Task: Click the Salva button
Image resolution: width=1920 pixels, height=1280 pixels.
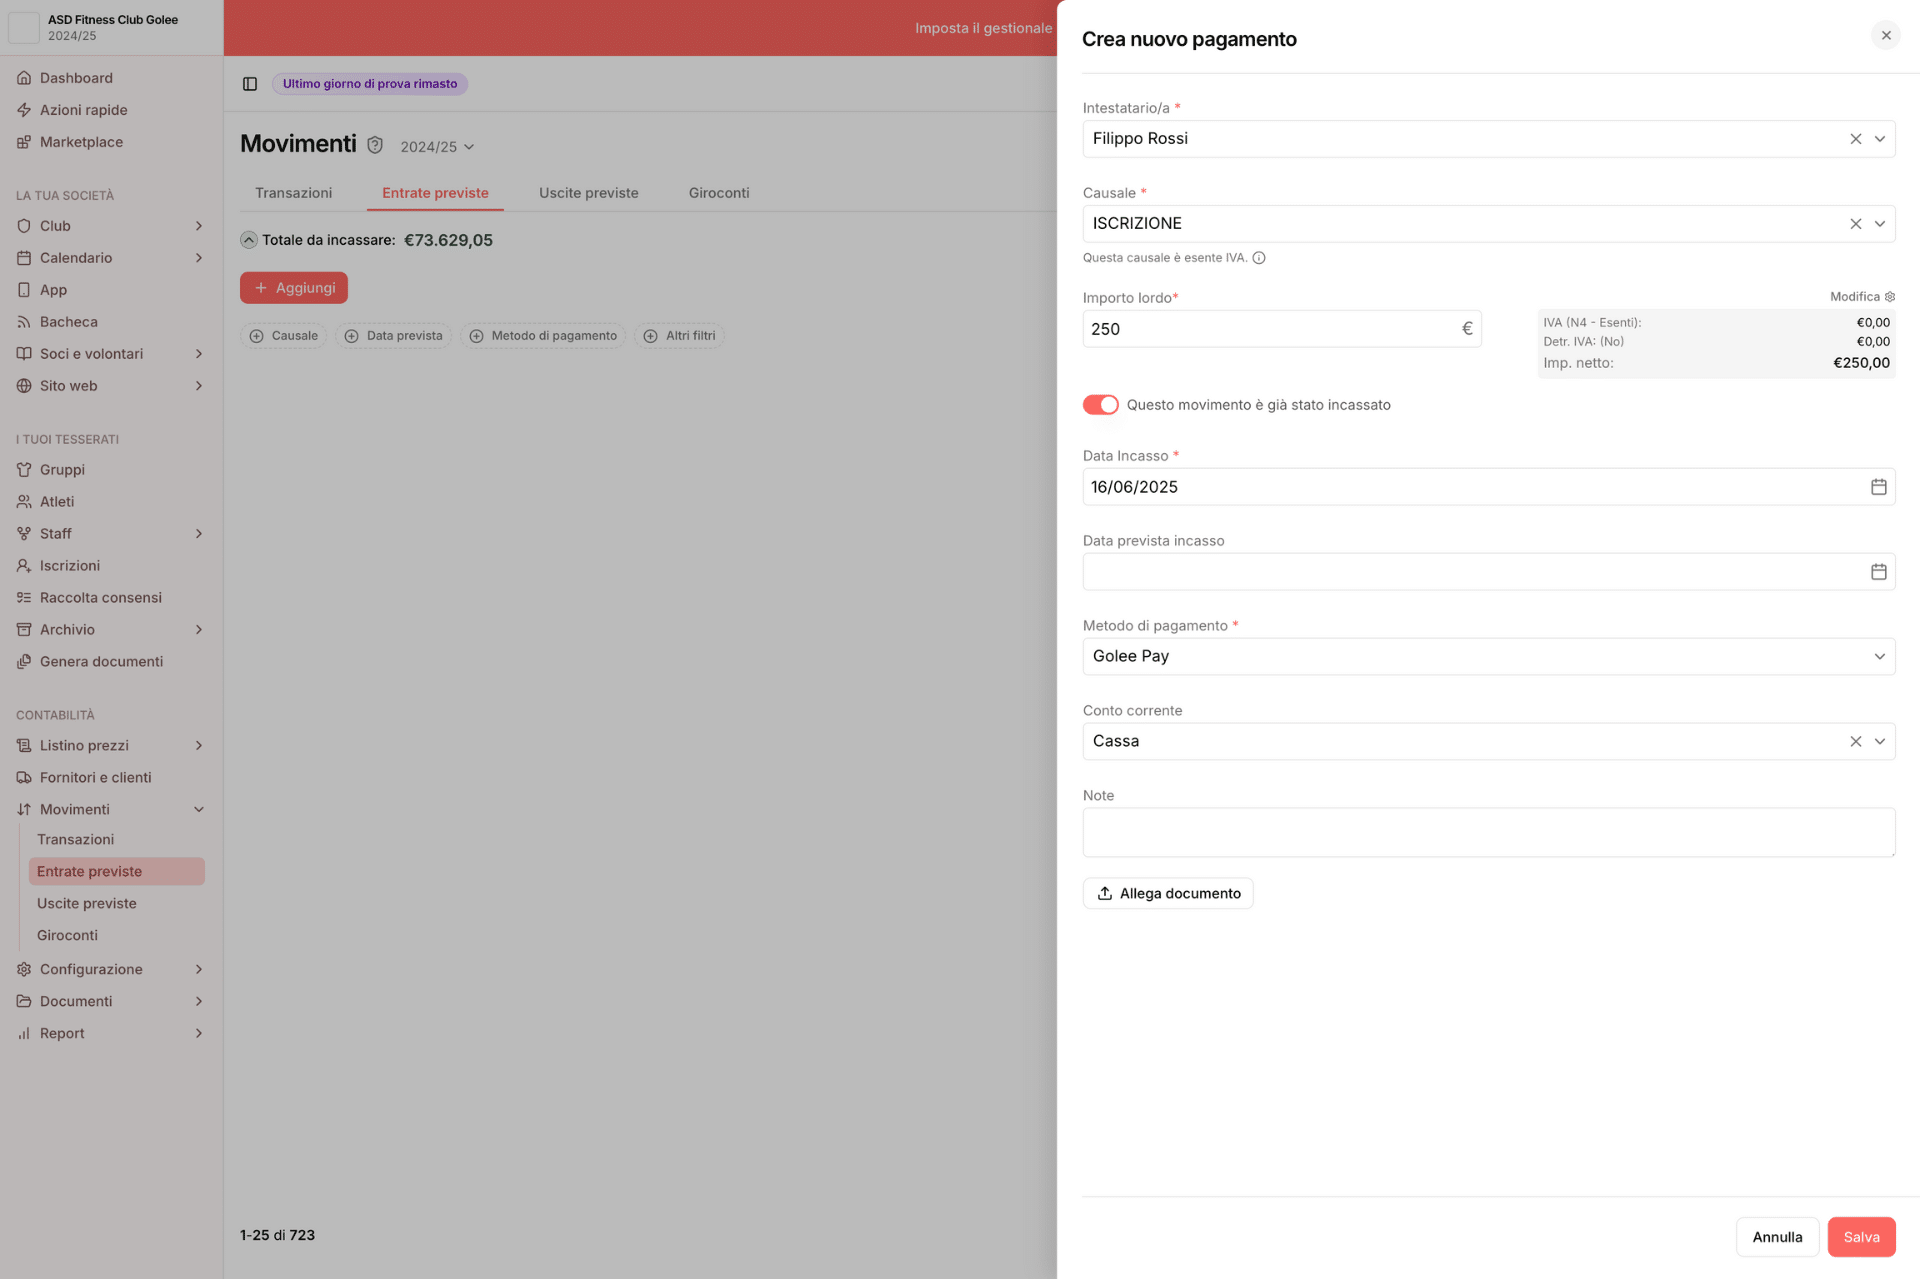Action: [1860, 1237]
